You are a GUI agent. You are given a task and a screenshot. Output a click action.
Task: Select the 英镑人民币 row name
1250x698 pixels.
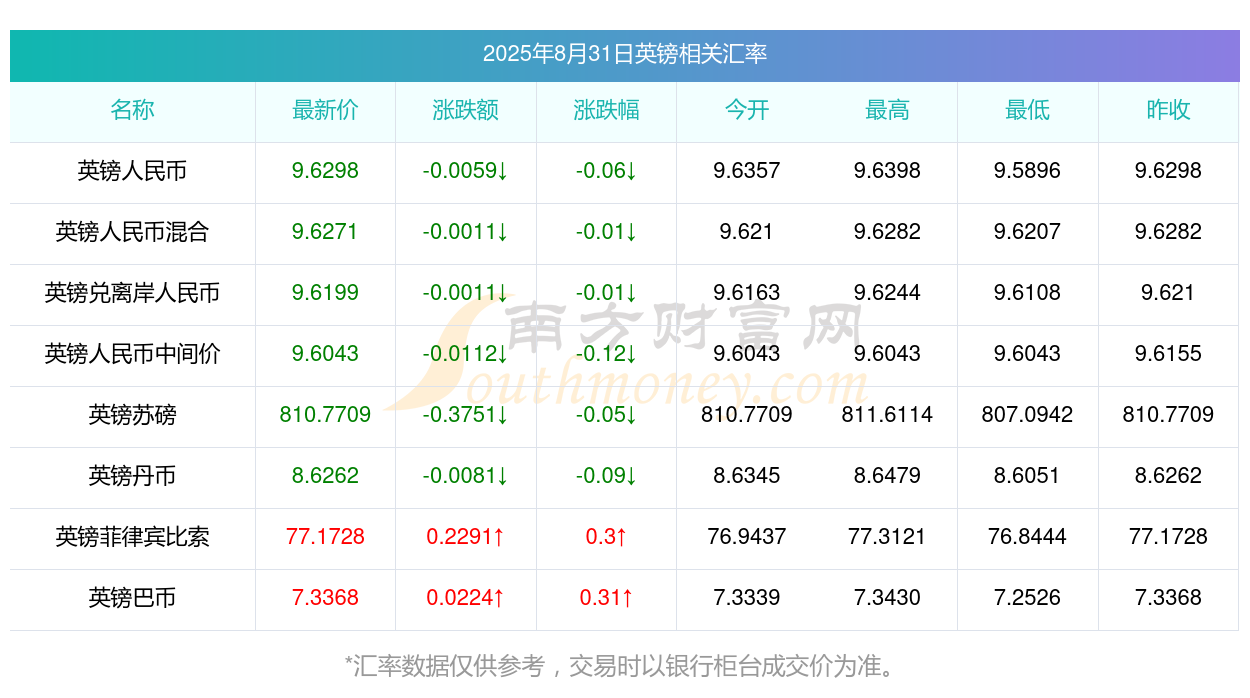coord(132,171)
